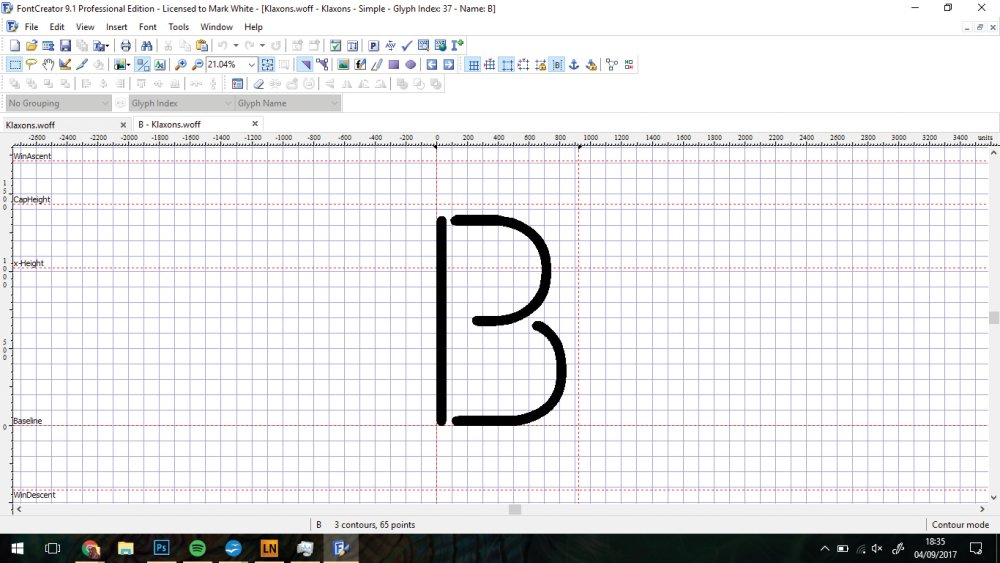Toggle the guidelines display

(x=507, y=64)
